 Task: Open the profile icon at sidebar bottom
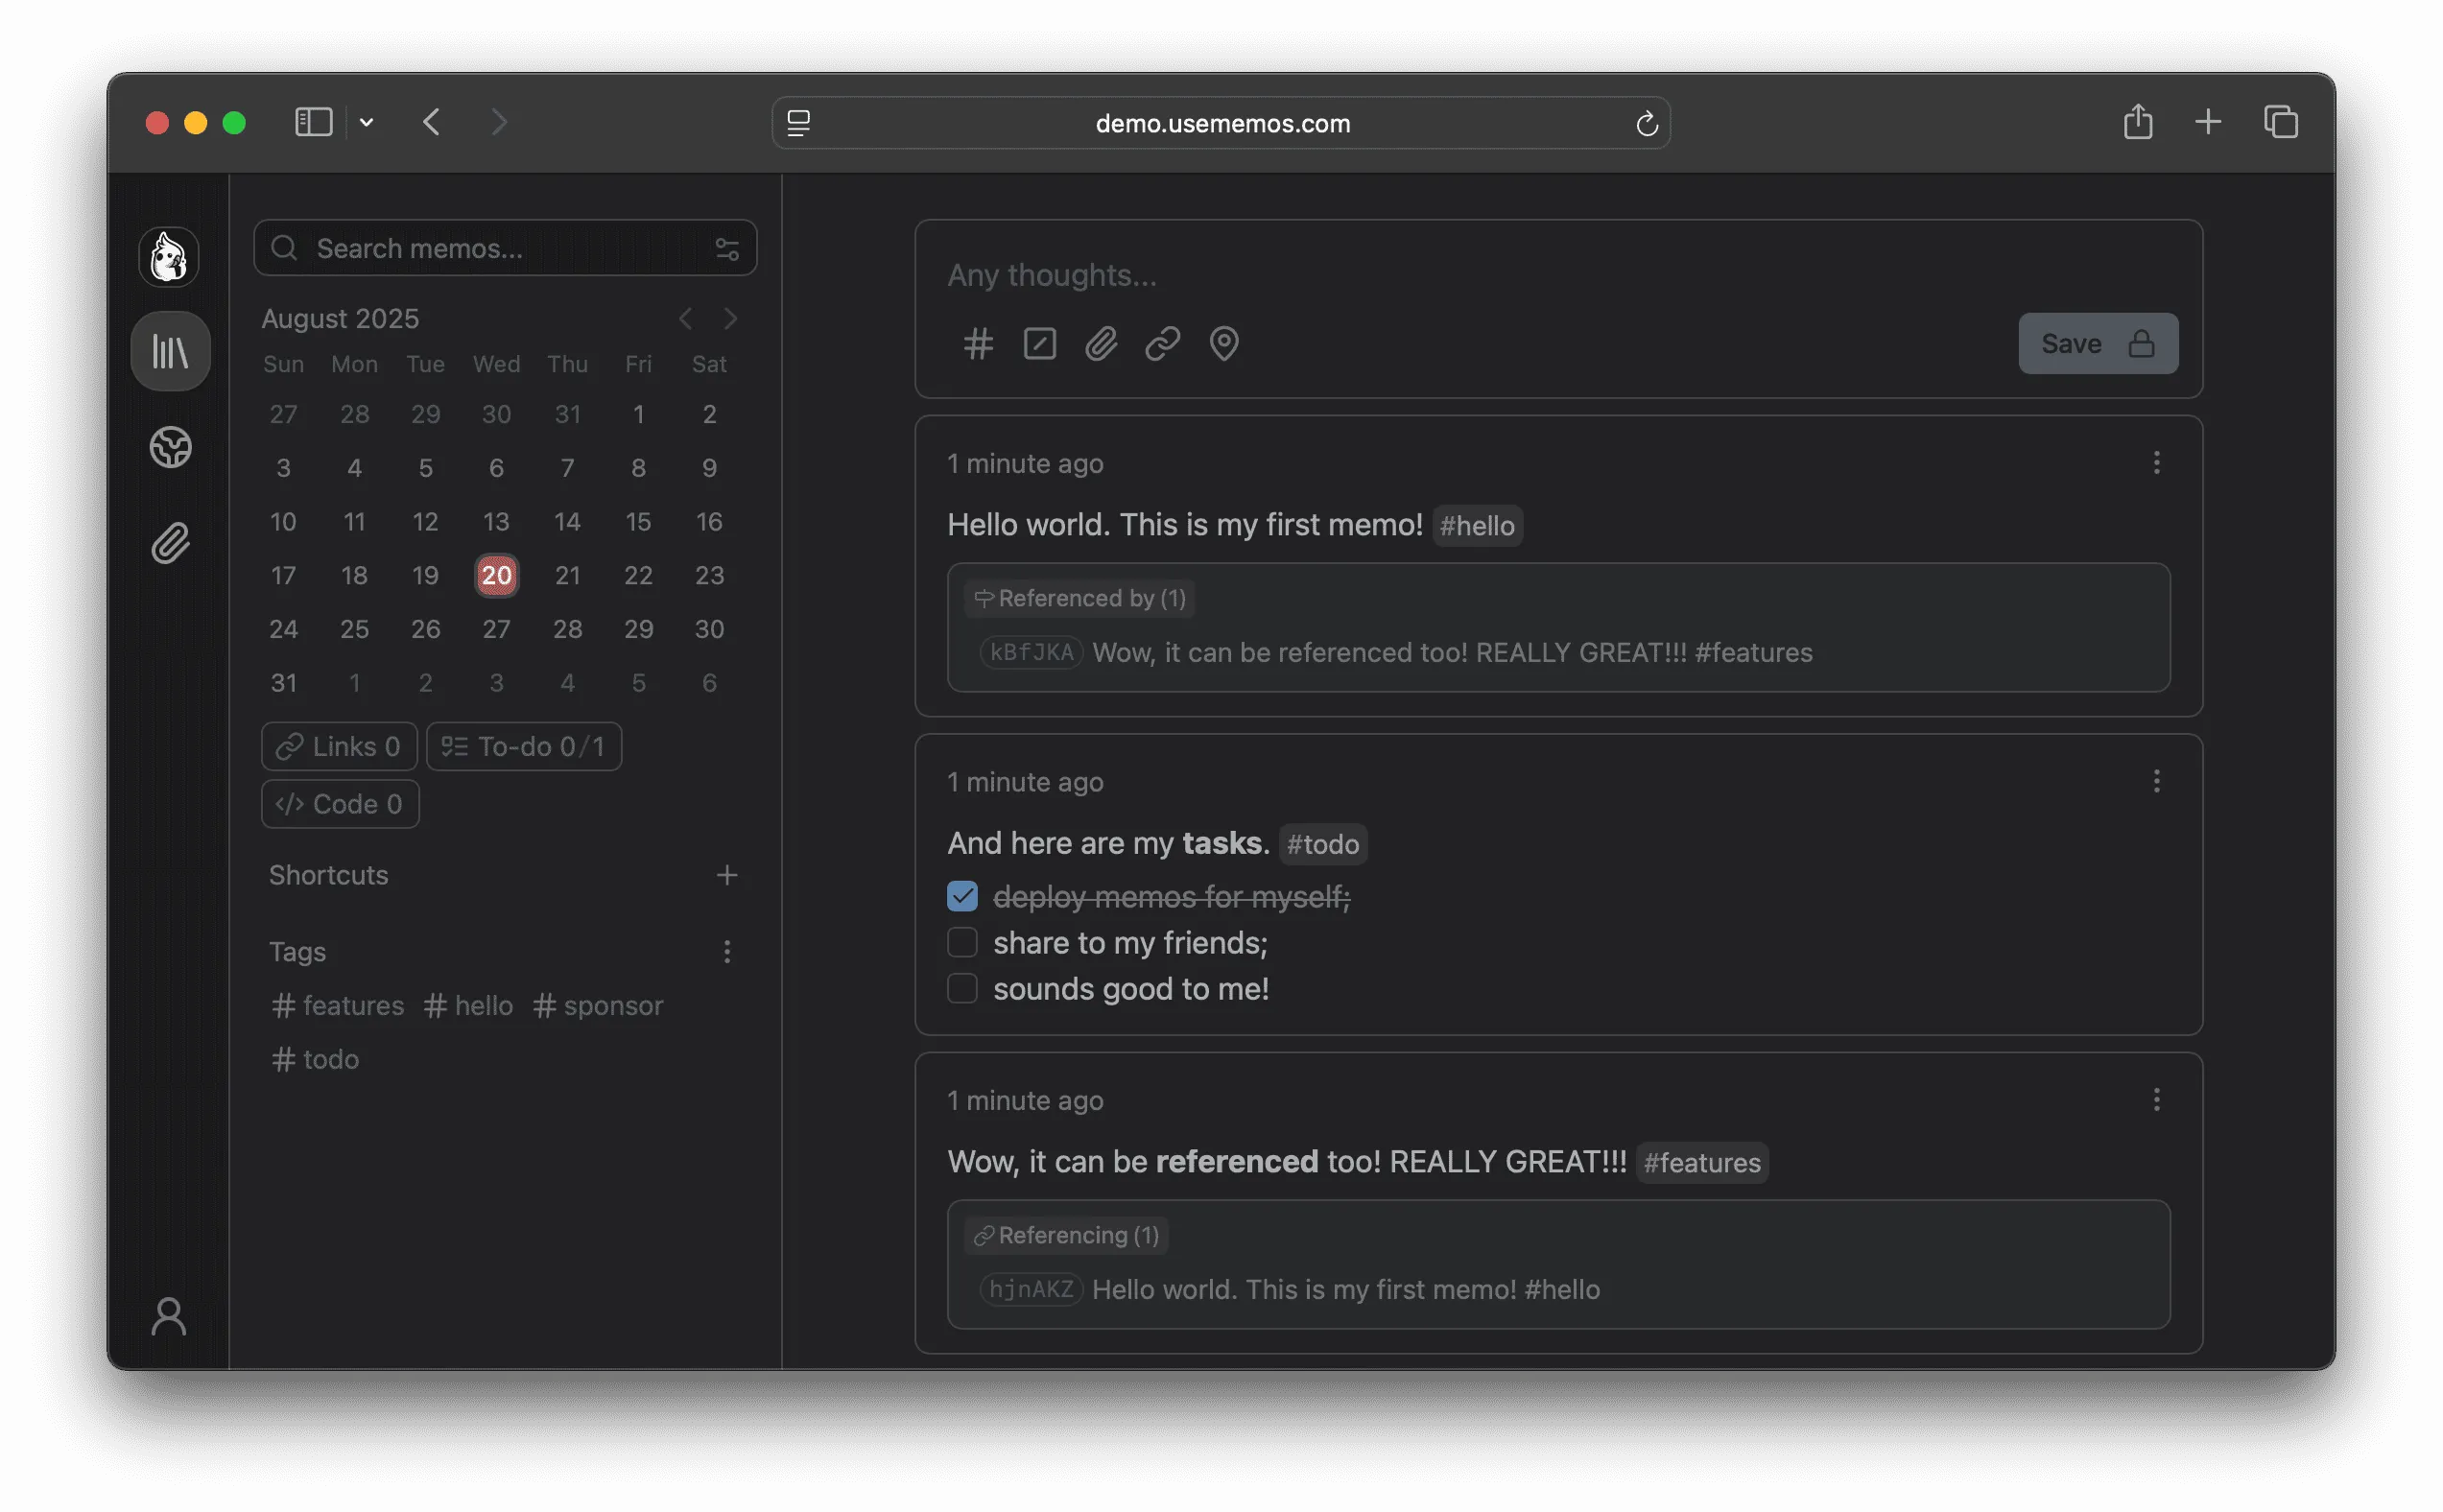point(168,1317)
